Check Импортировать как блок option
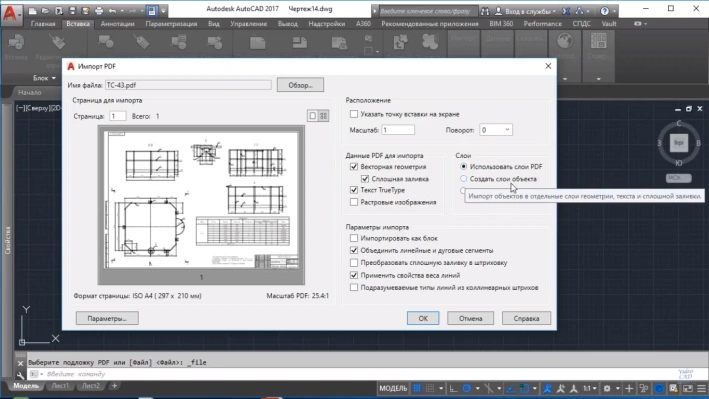Screen dimensions: 709x399 point(354,238)
